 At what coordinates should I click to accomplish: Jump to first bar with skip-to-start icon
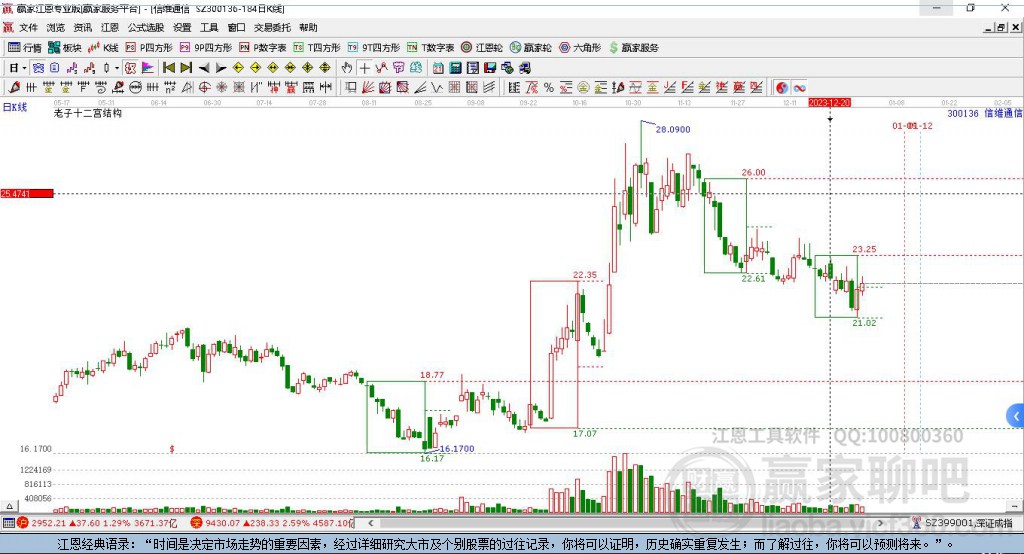168,68
